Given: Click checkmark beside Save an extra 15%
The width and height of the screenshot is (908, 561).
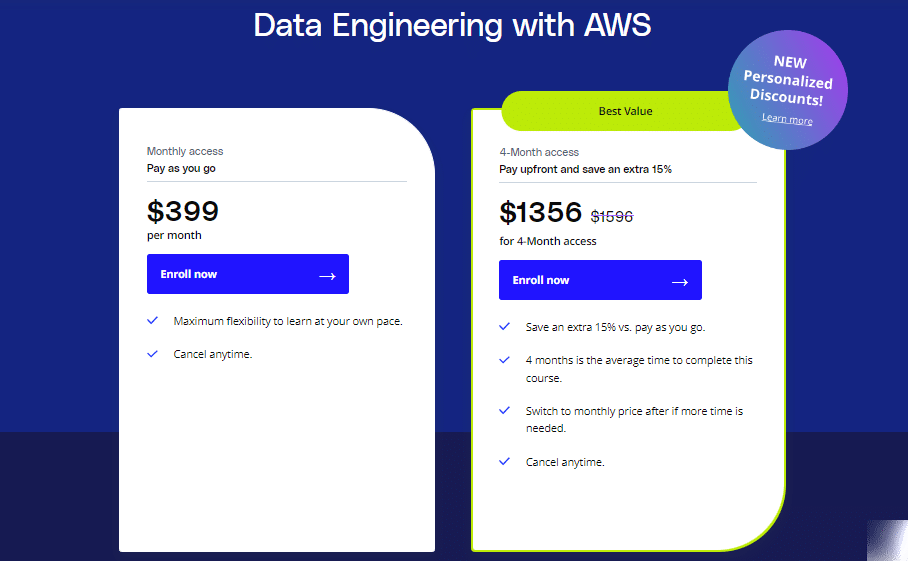Looking at the screenshot, I should coord(504,327).
